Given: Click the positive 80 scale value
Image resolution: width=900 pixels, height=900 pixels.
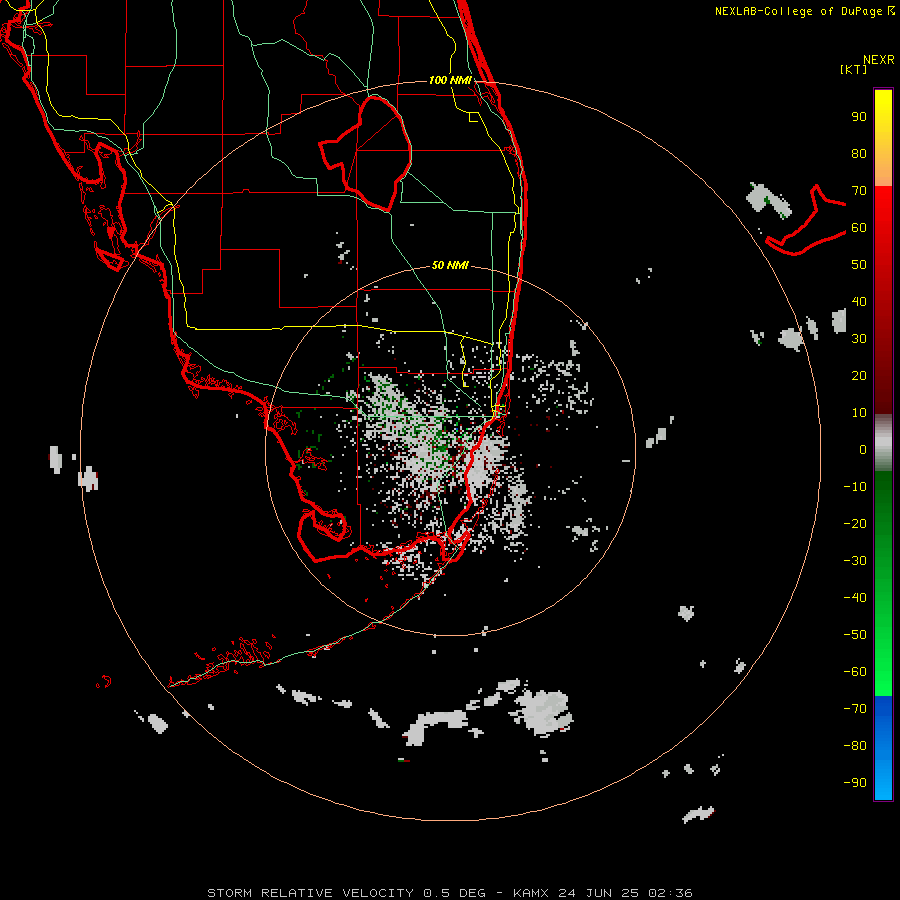Looking at the screenshot, I should click(859, 154).
